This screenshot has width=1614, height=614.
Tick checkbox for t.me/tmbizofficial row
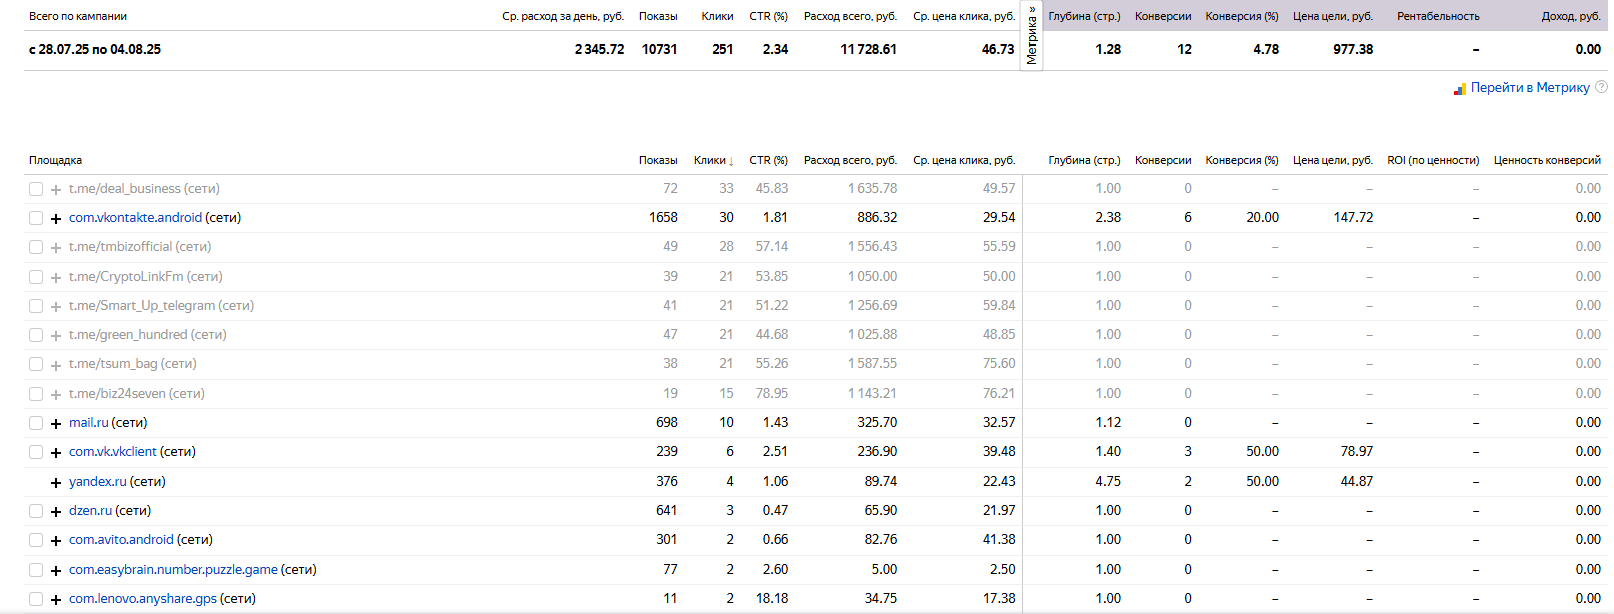[36, 247]
